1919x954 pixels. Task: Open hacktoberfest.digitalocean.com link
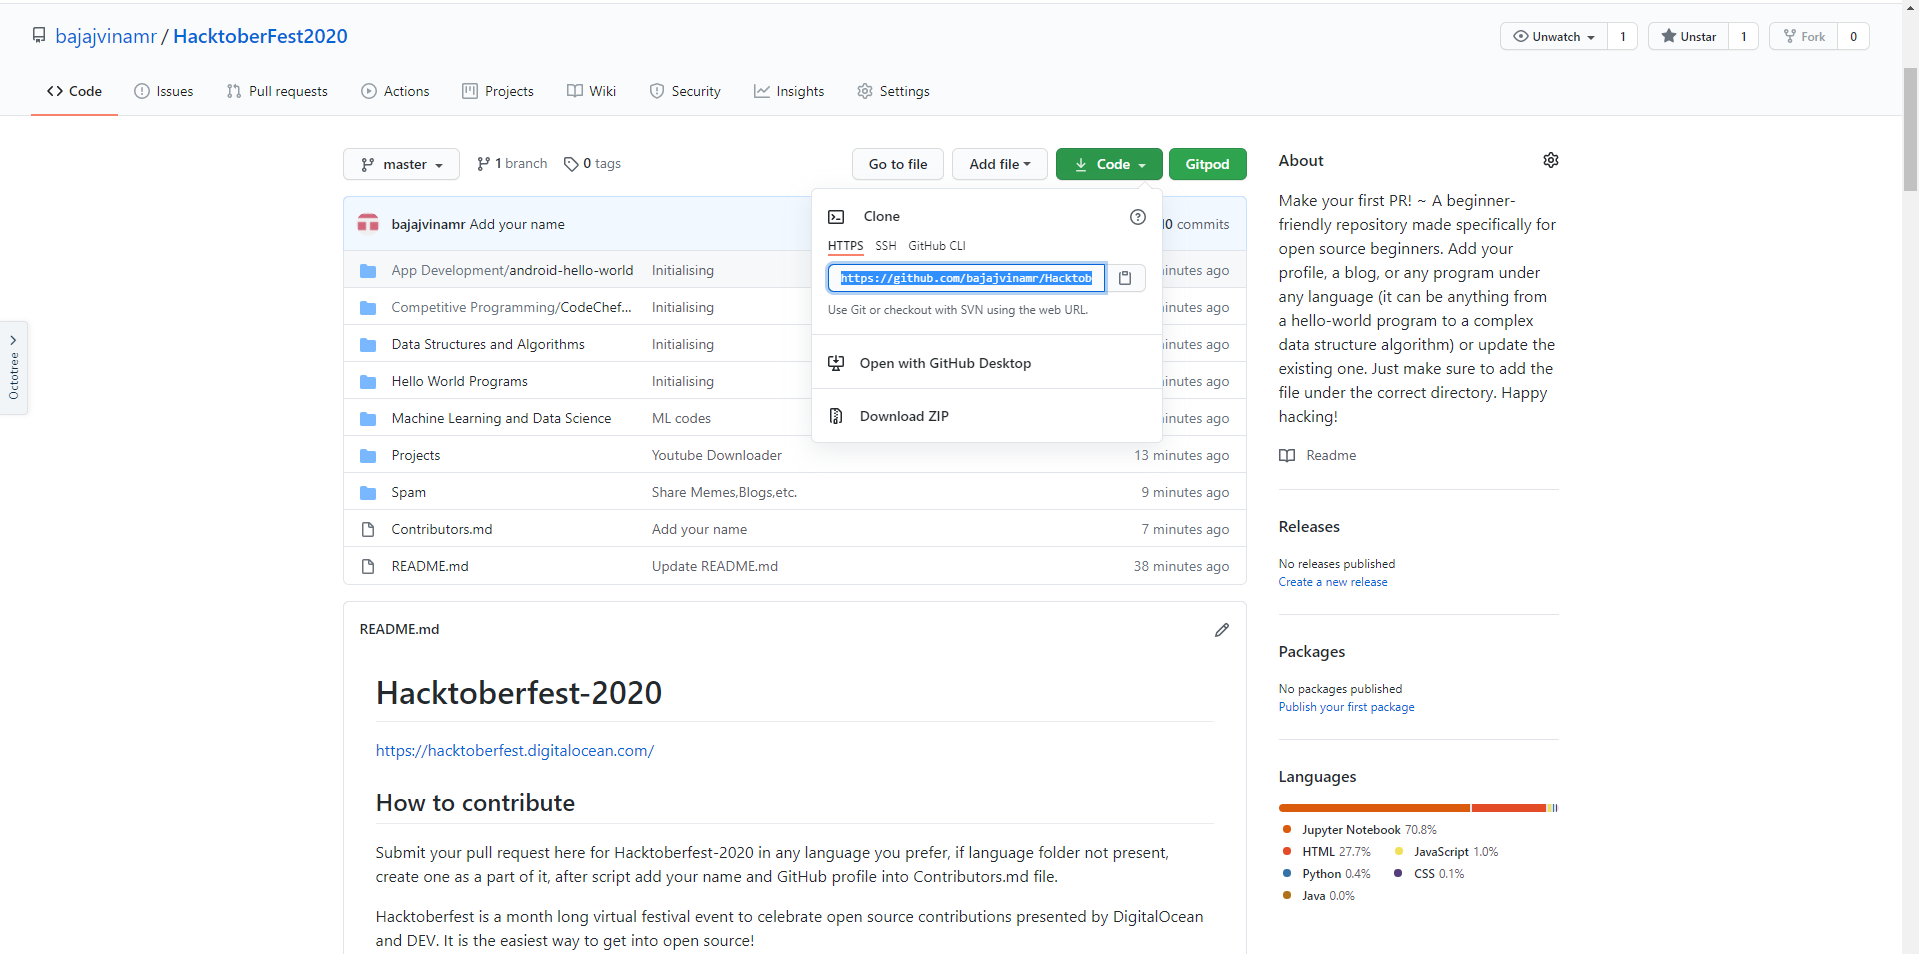(515, 751)
